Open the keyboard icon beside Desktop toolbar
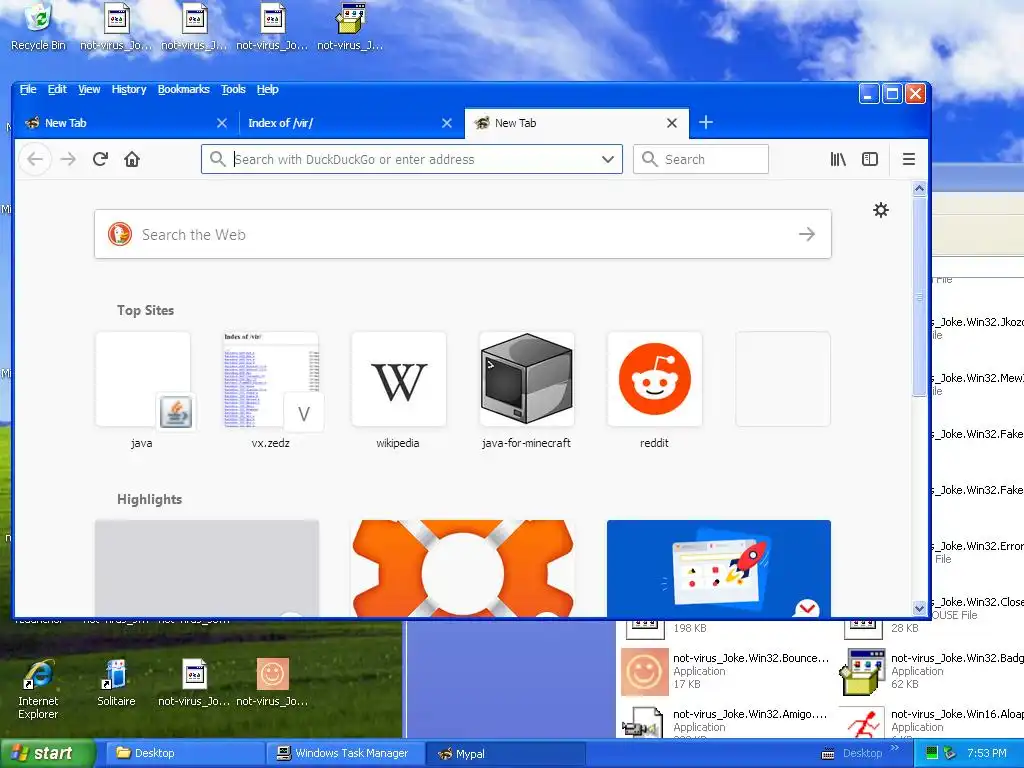 [827, 754]
